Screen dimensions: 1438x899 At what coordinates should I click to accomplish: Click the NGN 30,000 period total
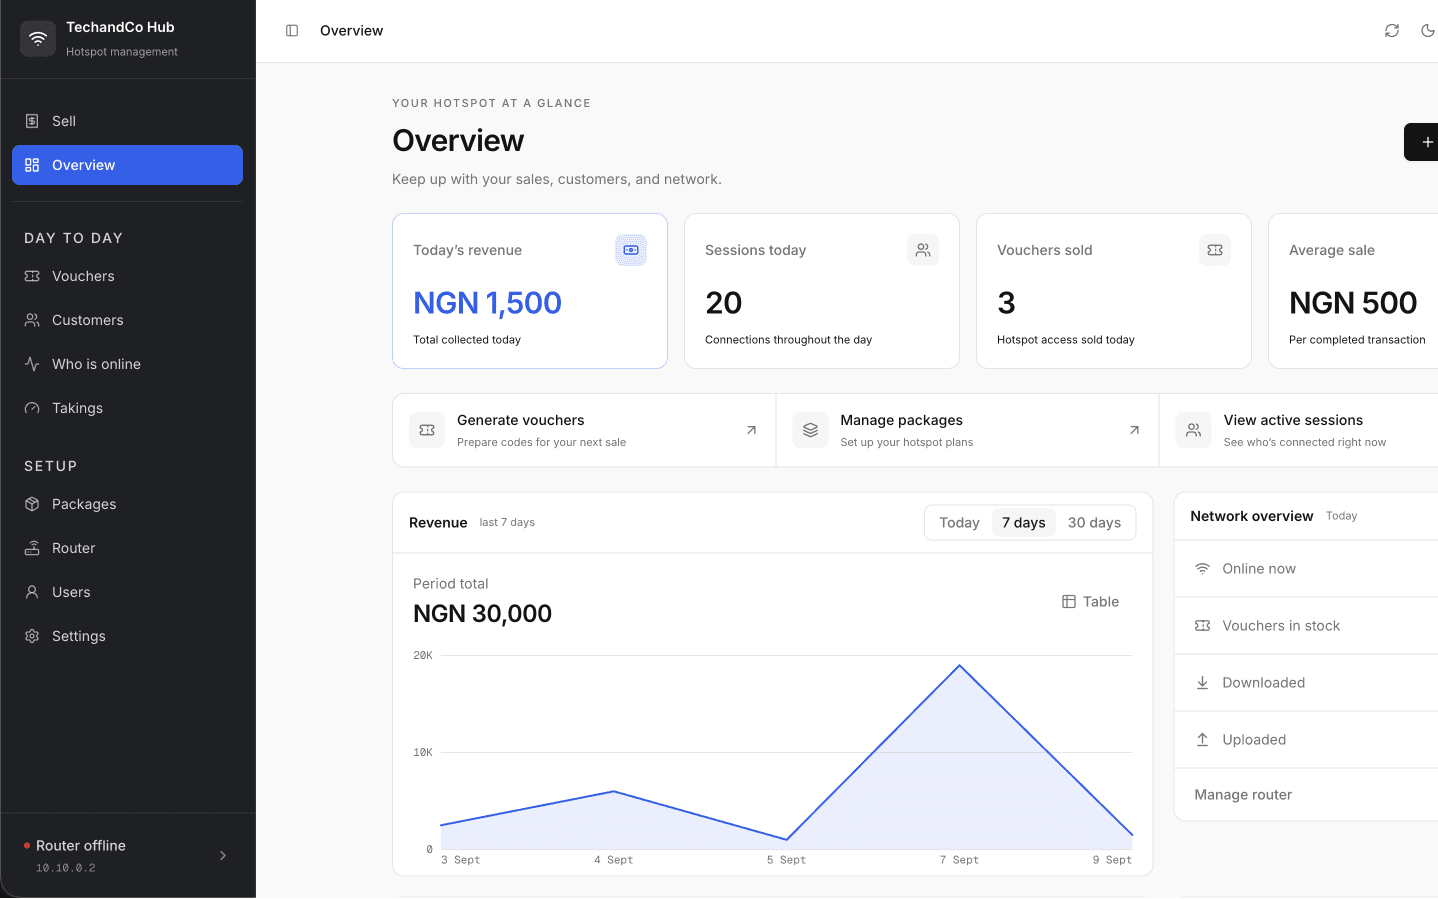pos(482,614)
